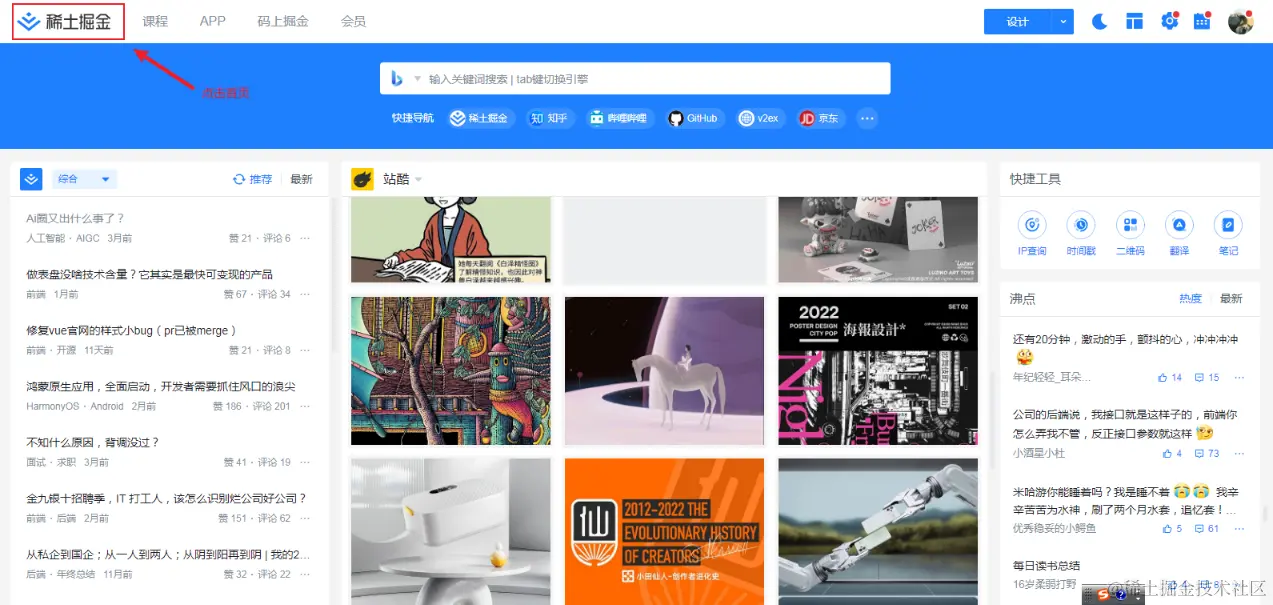Open the robot arm render thumbnail

point(878,531)
